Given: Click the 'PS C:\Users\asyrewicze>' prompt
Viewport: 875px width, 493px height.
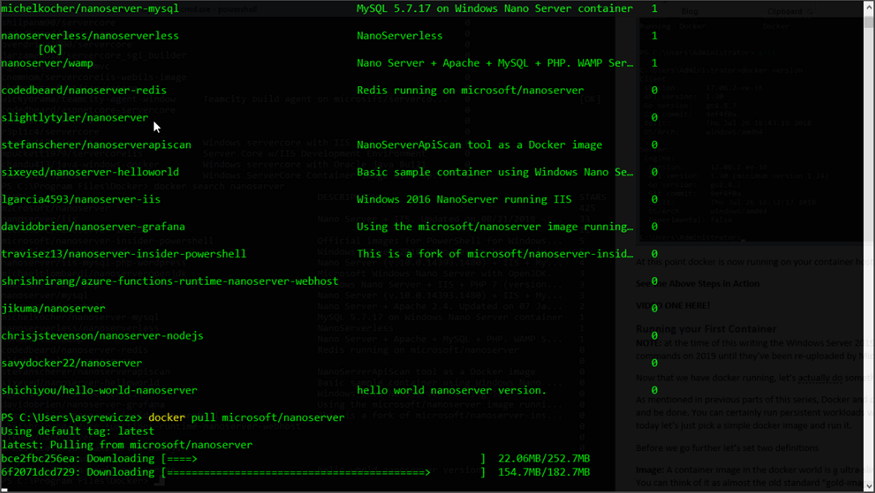Looking at the screenshot, I should pyautogui.click(x=71, y=418).
